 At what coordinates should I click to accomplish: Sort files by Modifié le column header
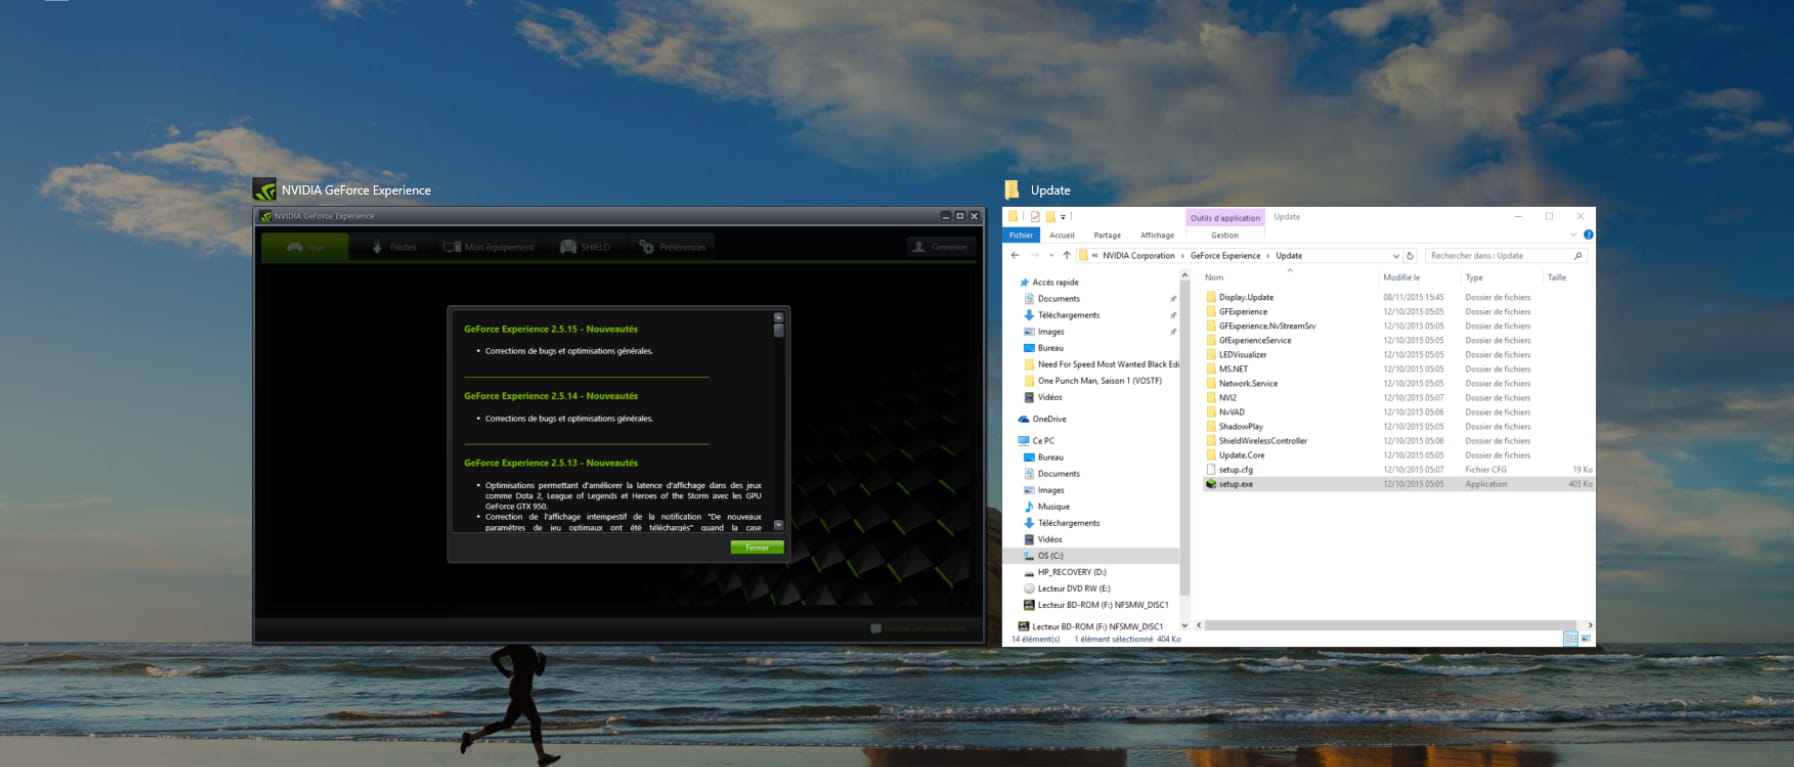[x=1401, y=278]
